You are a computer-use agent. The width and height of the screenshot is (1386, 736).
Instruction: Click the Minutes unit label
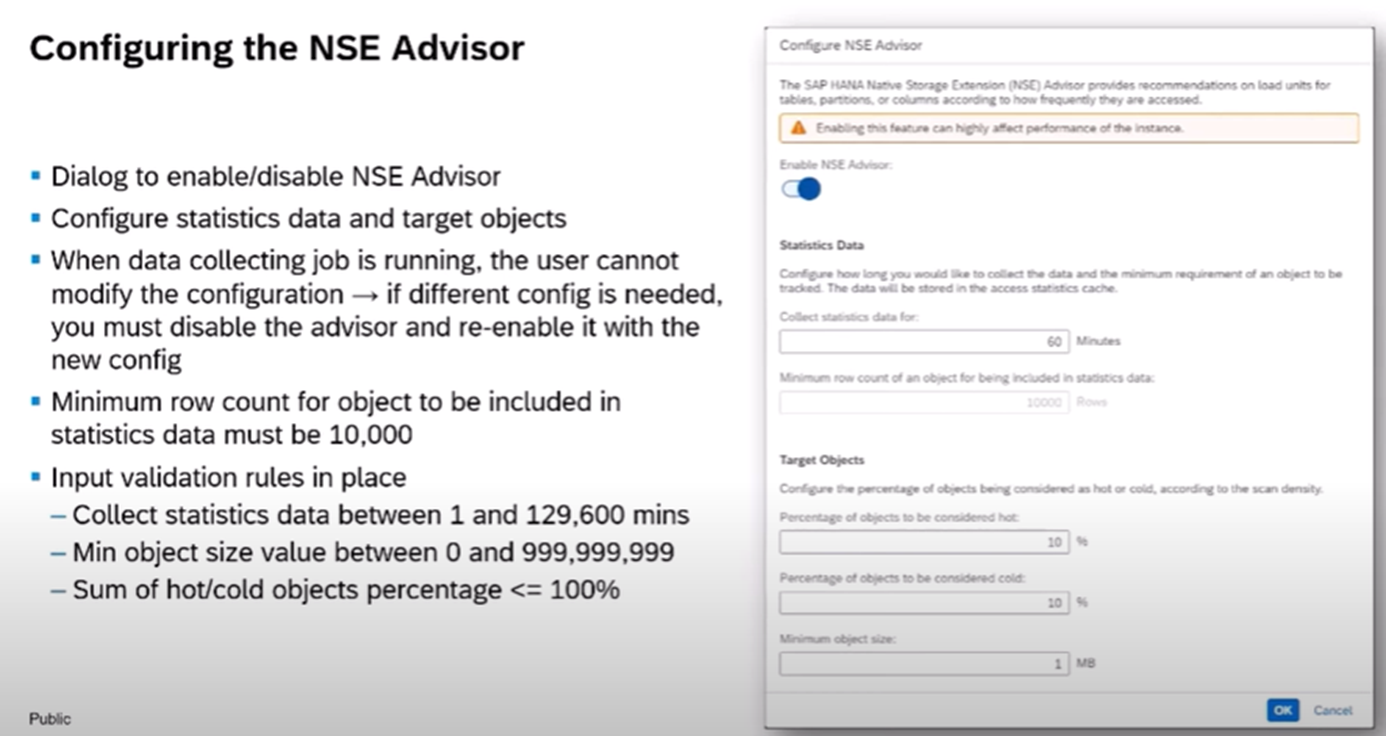pyautogui.click(x=1098, y=341)
